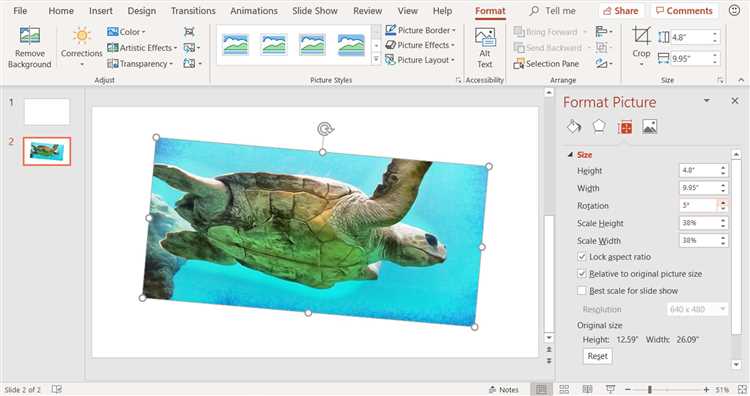
Task: Uncheck Lock aspect ratio
Action: tap(582, 257)
